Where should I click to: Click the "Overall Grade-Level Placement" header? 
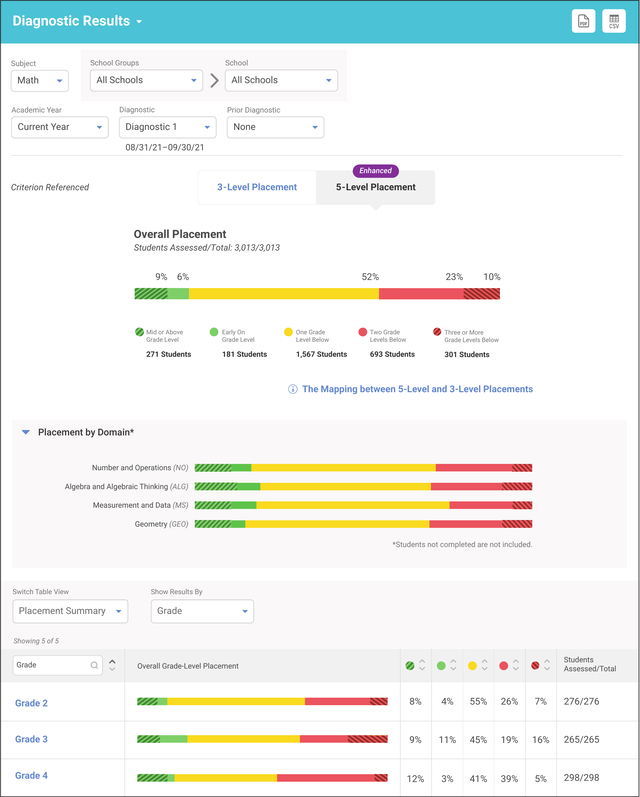[188, 666]
